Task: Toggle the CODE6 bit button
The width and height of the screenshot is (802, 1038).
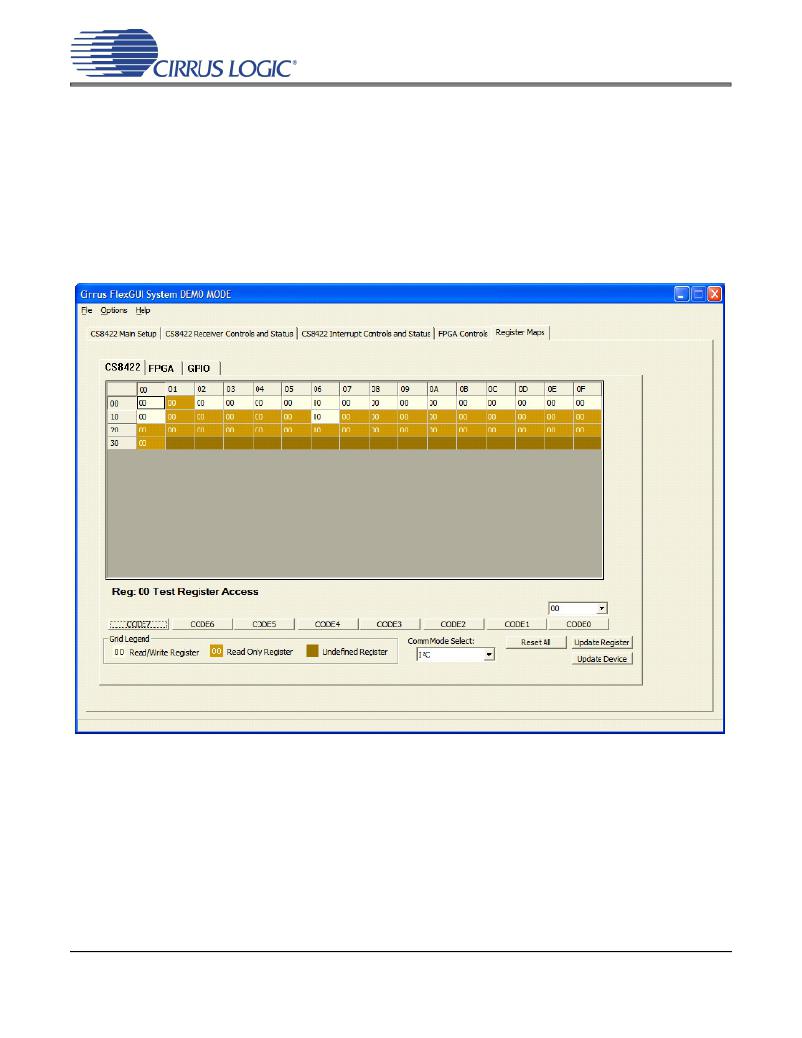Action: pos(202,624)
